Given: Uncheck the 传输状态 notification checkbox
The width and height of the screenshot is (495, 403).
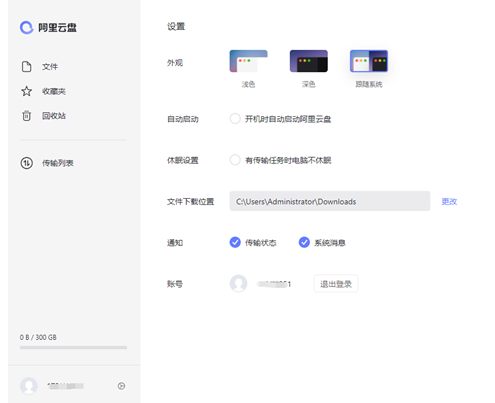Looking at the screenshot, I should click(x=235, y=242).
